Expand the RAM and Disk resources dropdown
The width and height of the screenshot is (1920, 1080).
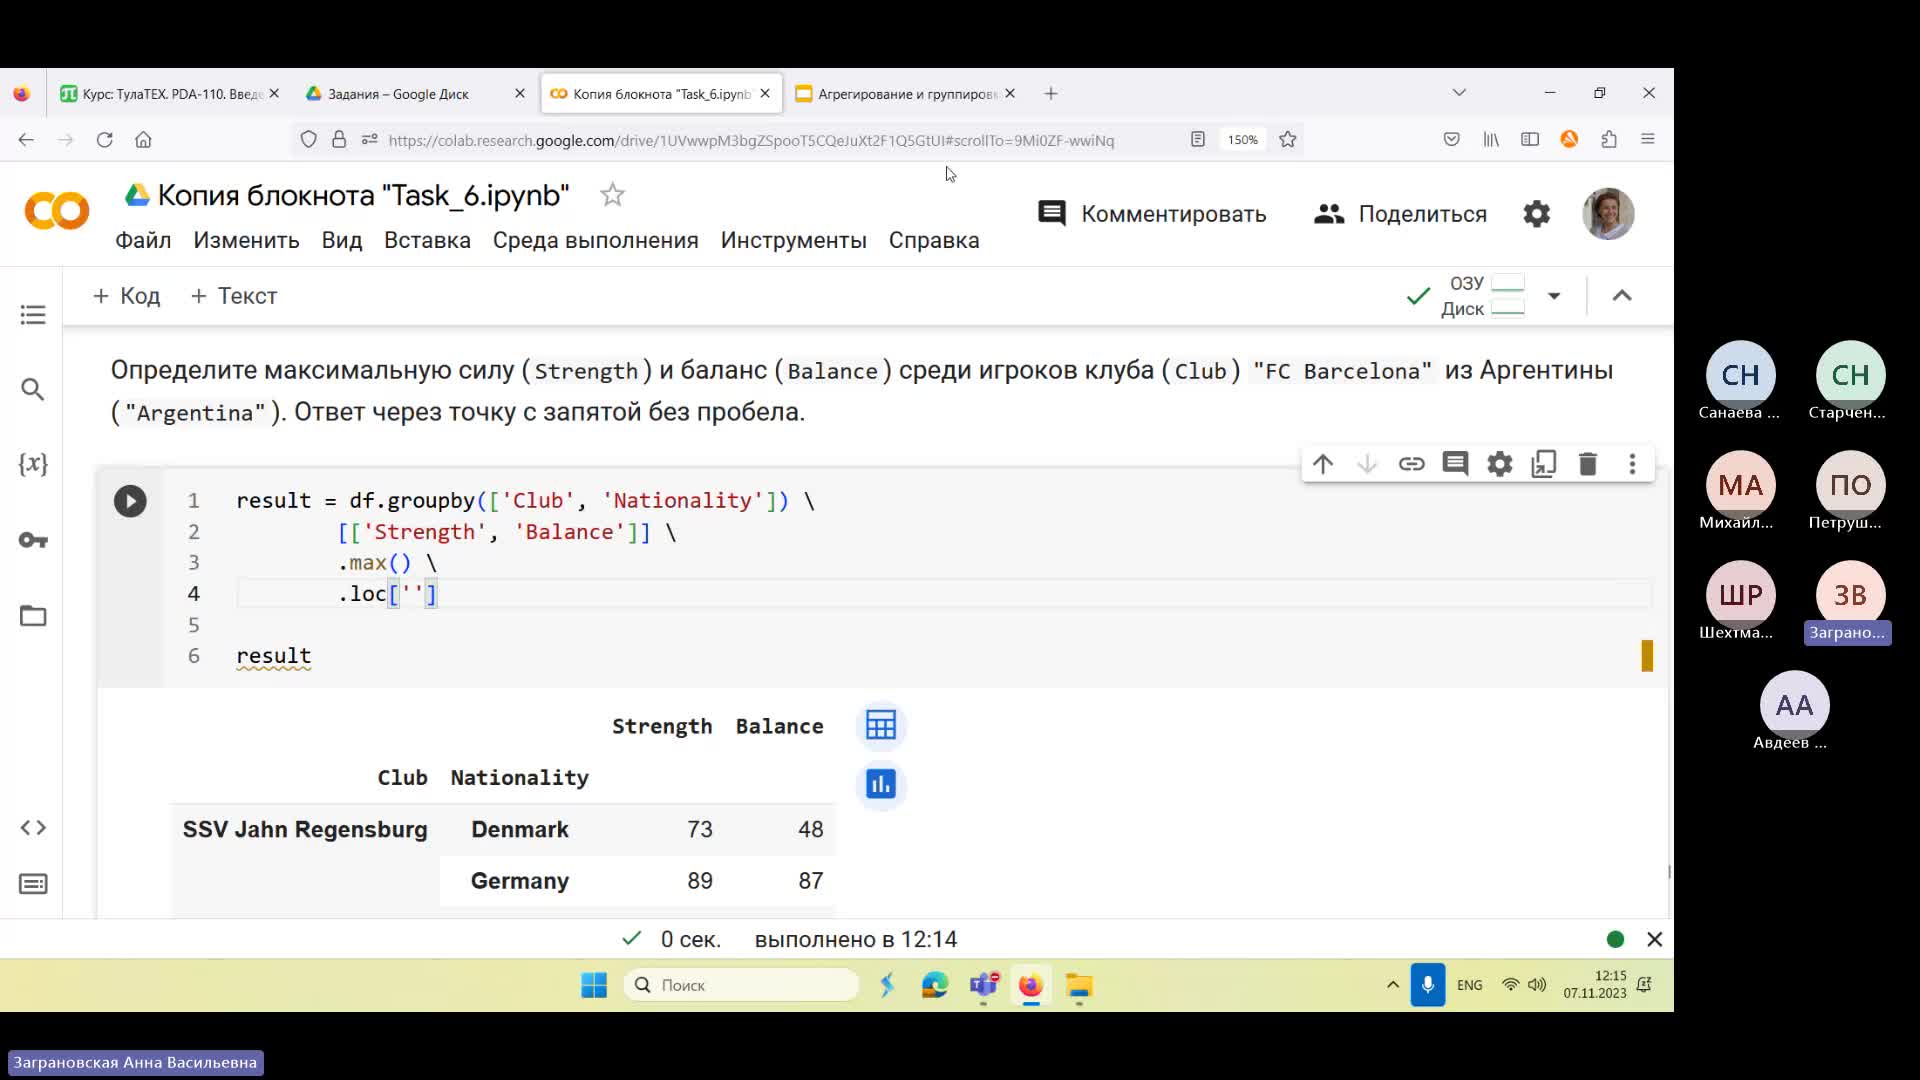(1554, 296)
